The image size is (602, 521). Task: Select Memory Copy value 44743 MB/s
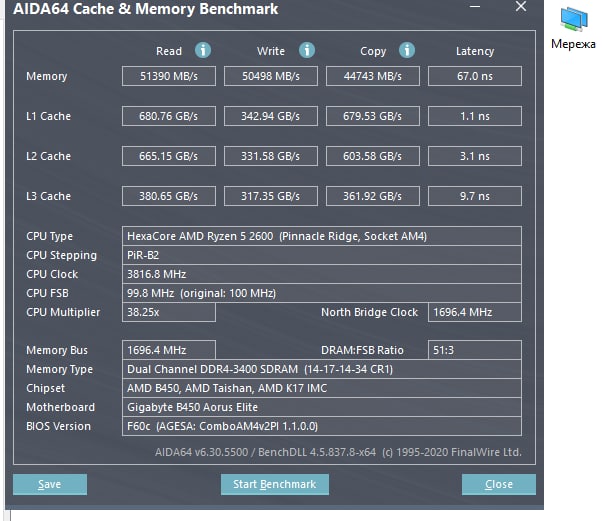point(373,76)
